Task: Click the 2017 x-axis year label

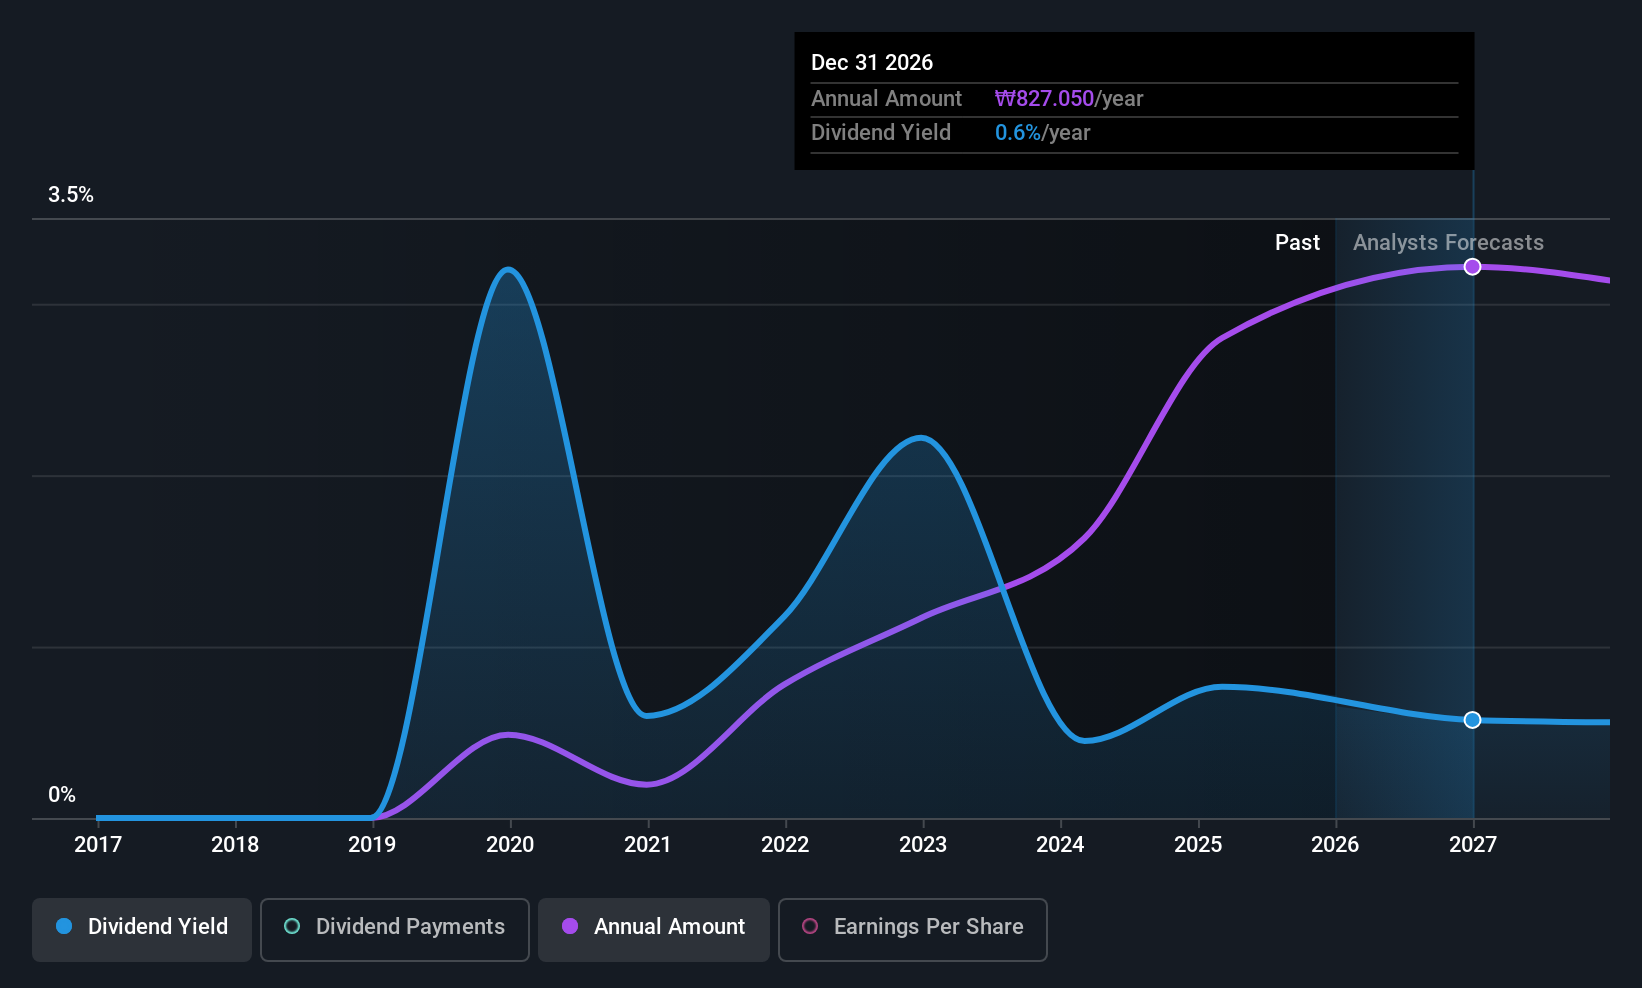Action: coord(98,845)
